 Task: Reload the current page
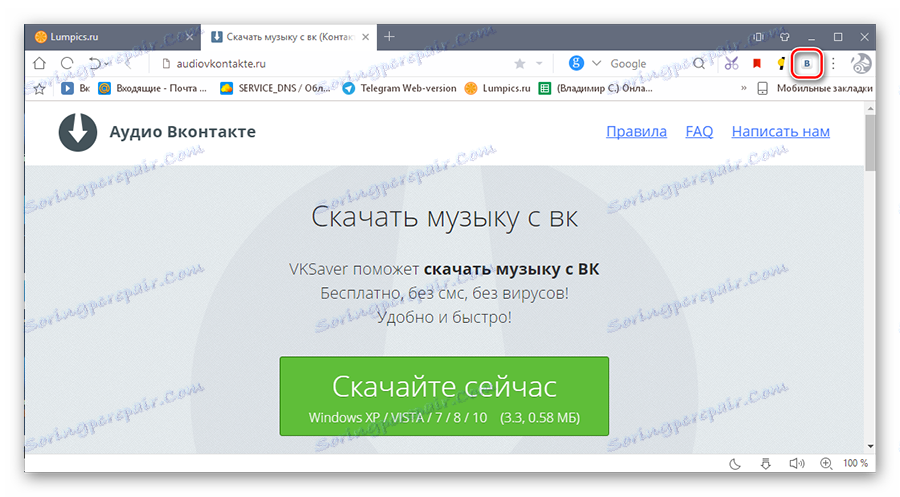[67, 63]
